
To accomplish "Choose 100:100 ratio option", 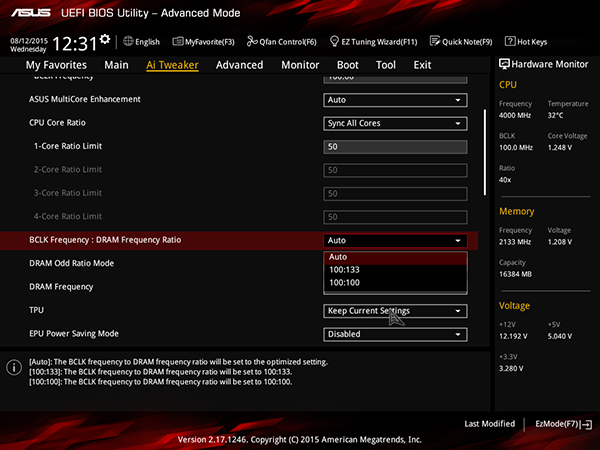I will [x=395, y=283].
